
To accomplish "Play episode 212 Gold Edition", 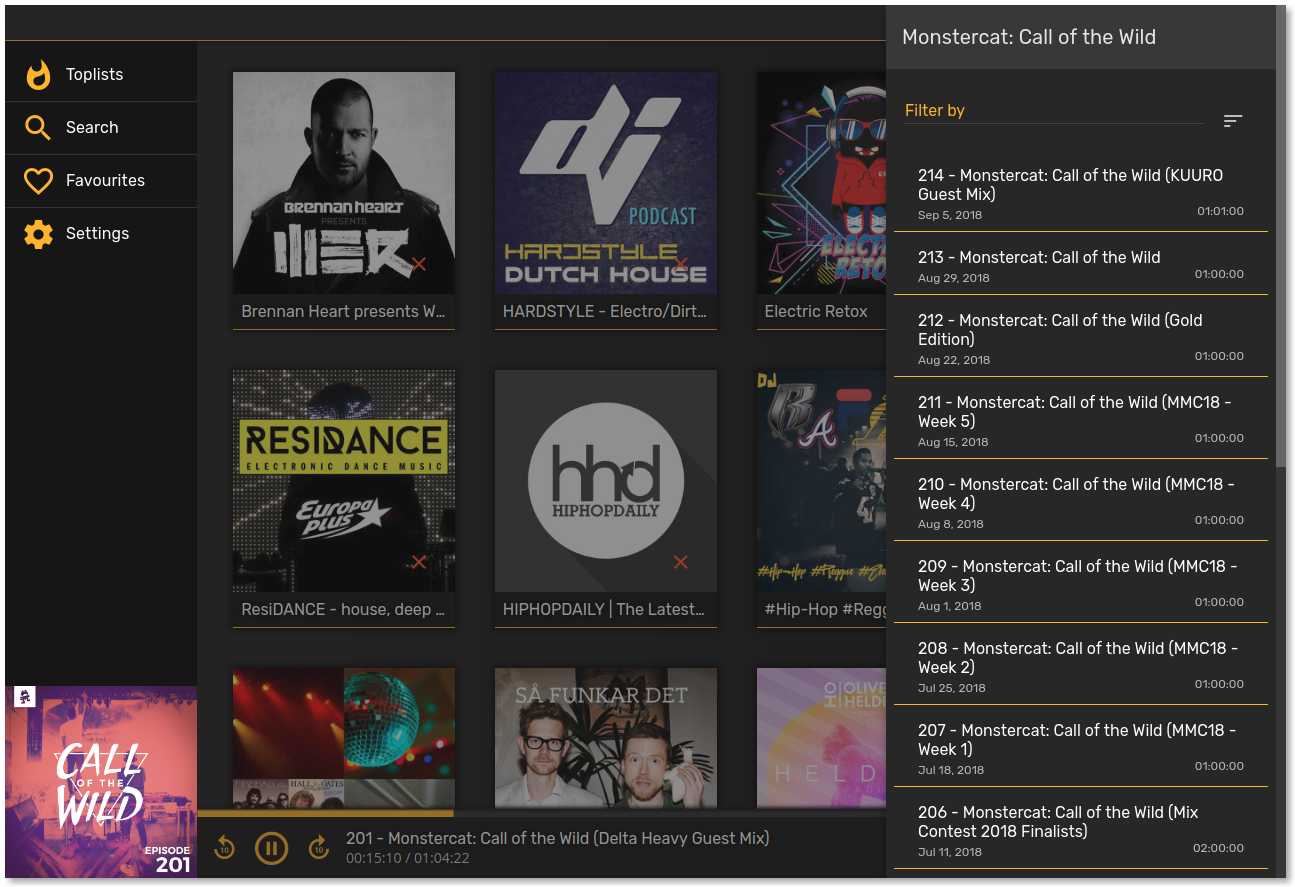I will pos(1080,336).
